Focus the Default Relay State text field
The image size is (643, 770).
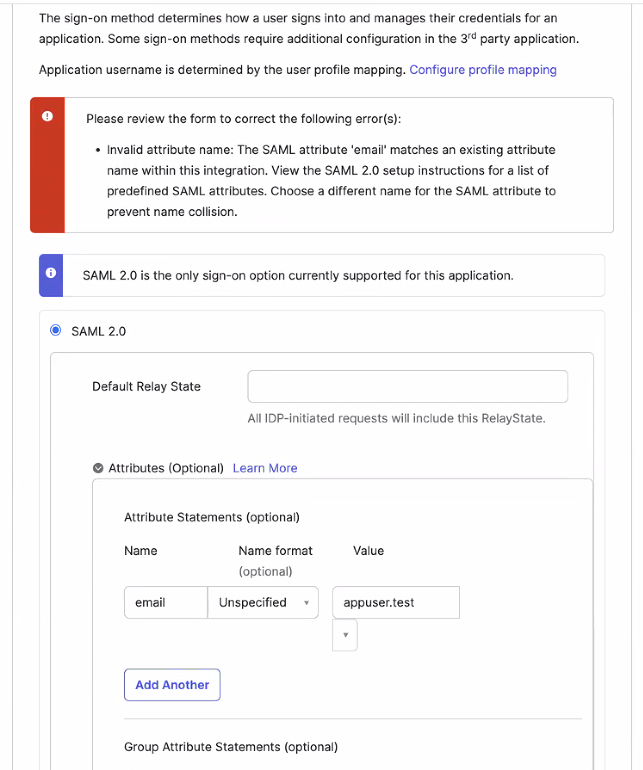coord(407,387)
